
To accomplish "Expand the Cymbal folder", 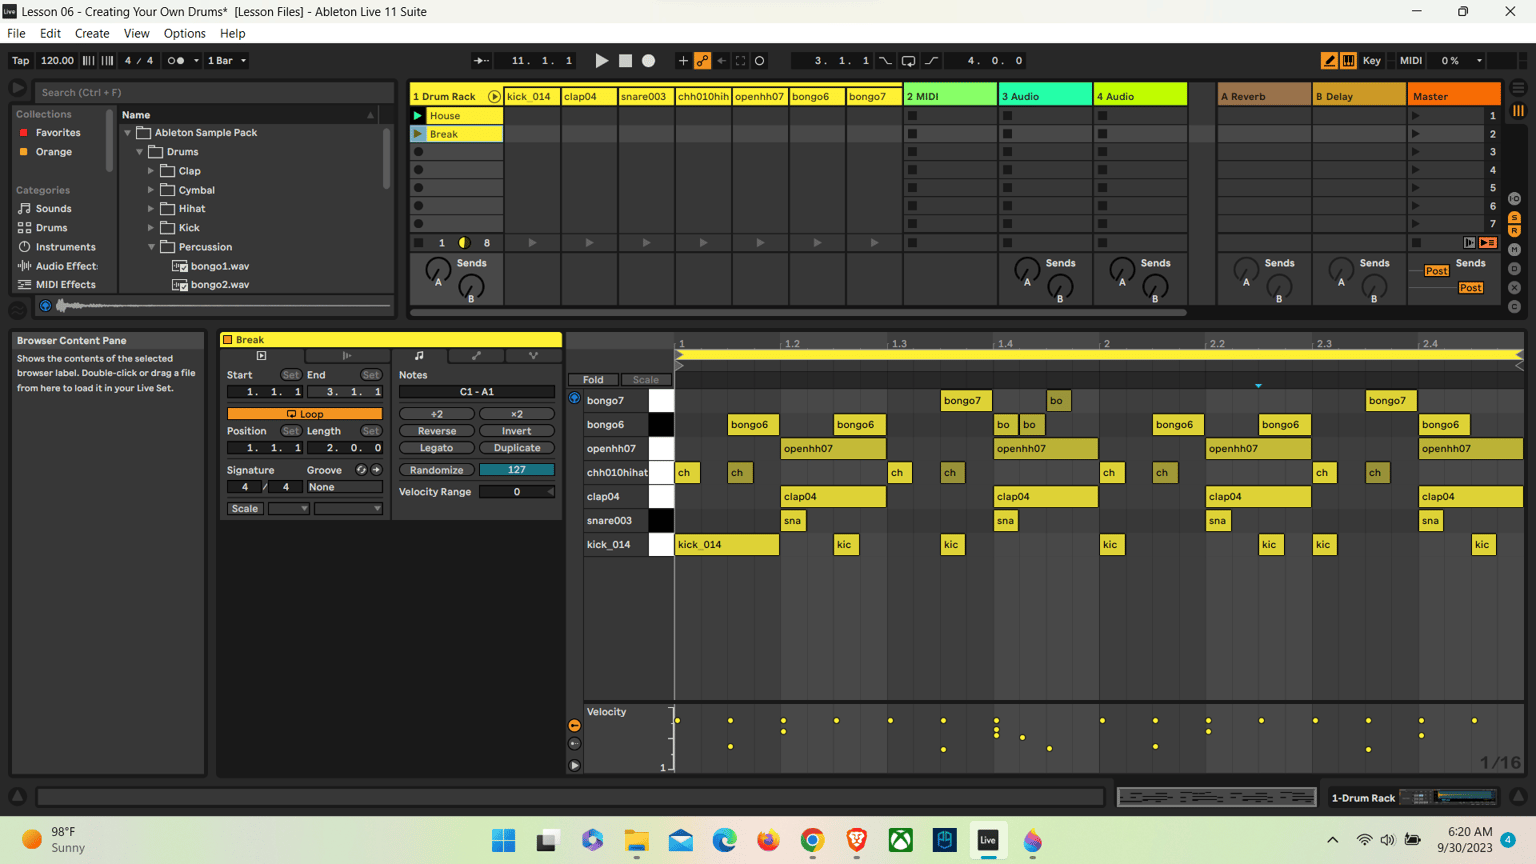I will (151, 190).
